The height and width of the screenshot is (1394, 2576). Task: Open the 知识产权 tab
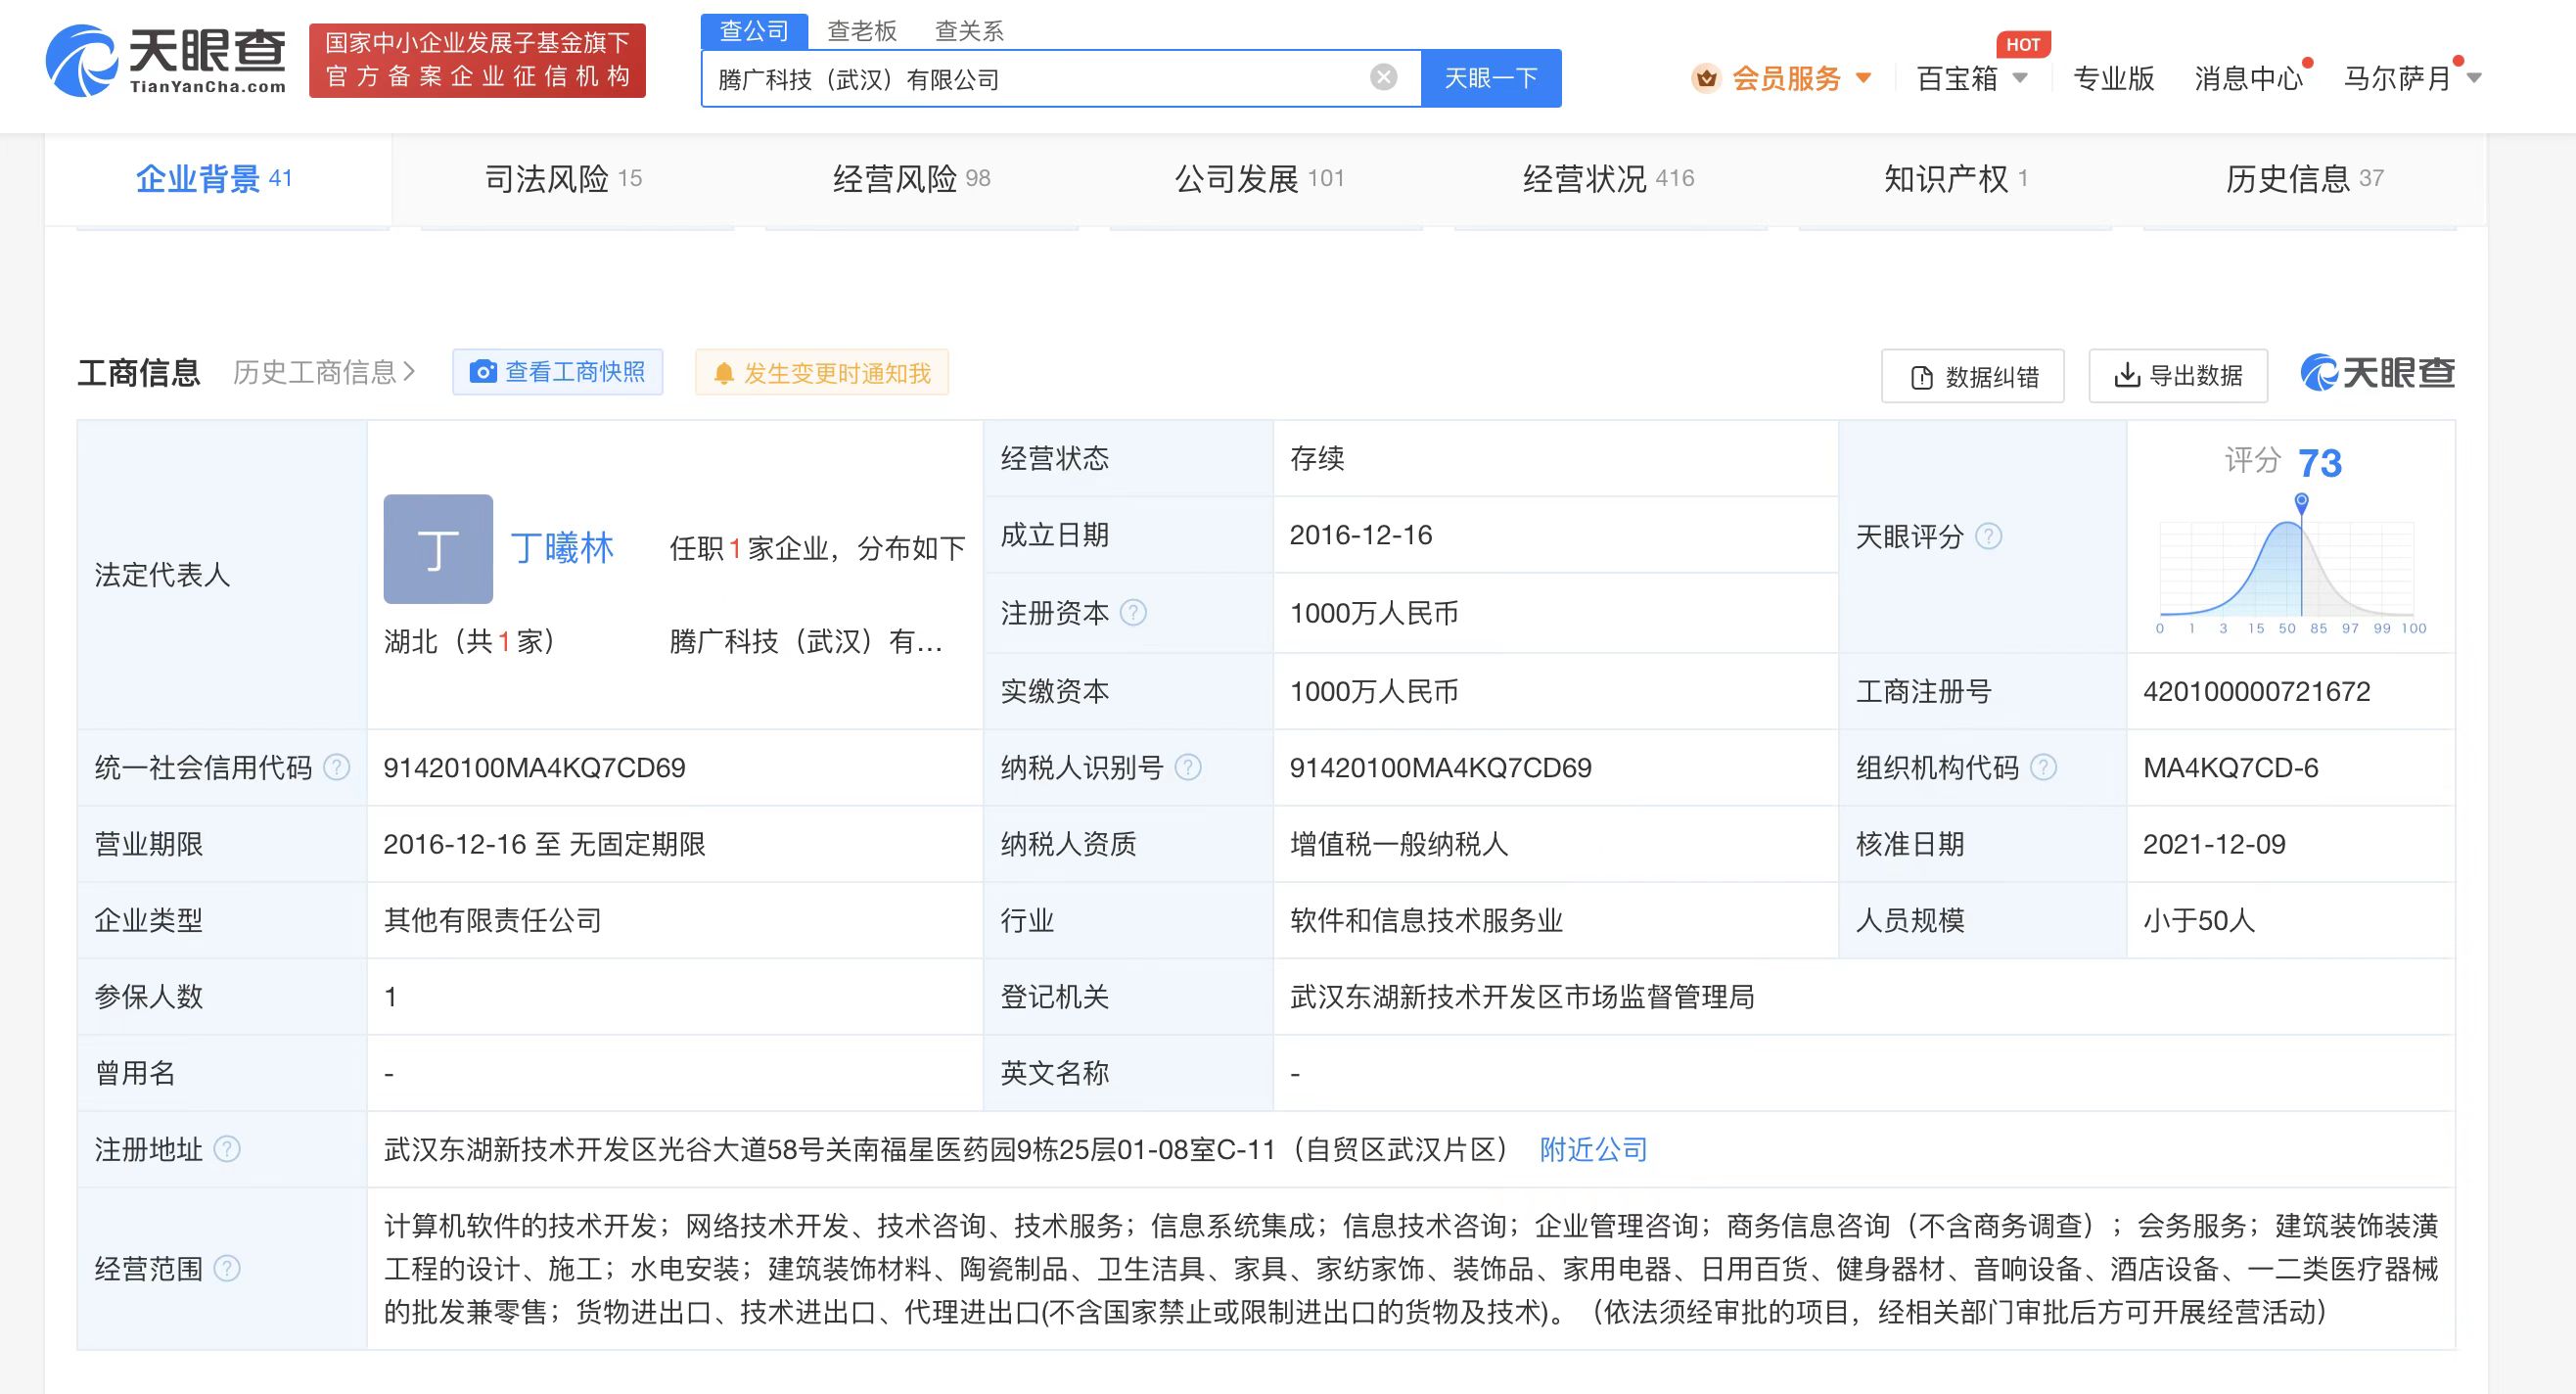click(1955, 179)
